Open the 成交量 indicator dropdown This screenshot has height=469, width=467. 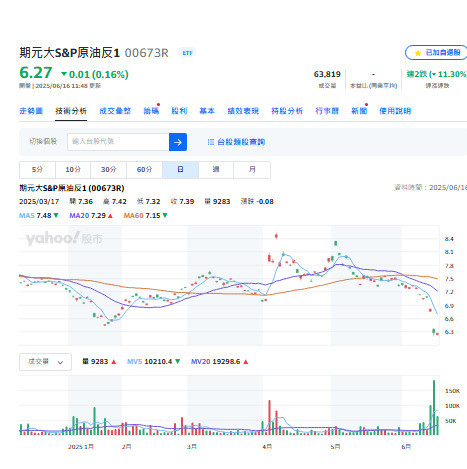tap(45, 362)
